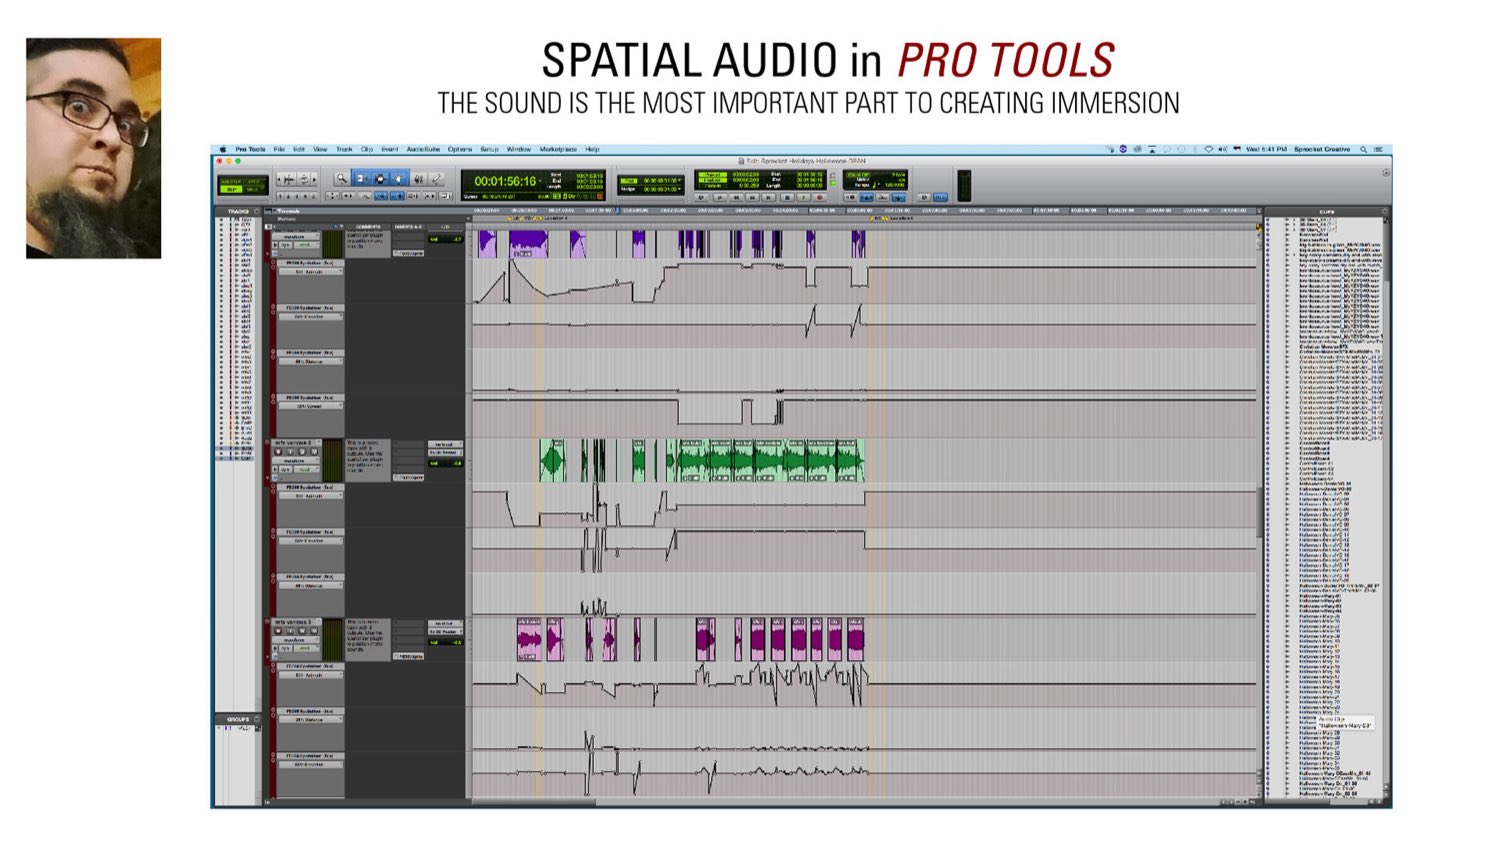Screen dimensions: 1500x843
Task: Open sfx various 2 waveform view selector
Action: click(x=296, y=461)
